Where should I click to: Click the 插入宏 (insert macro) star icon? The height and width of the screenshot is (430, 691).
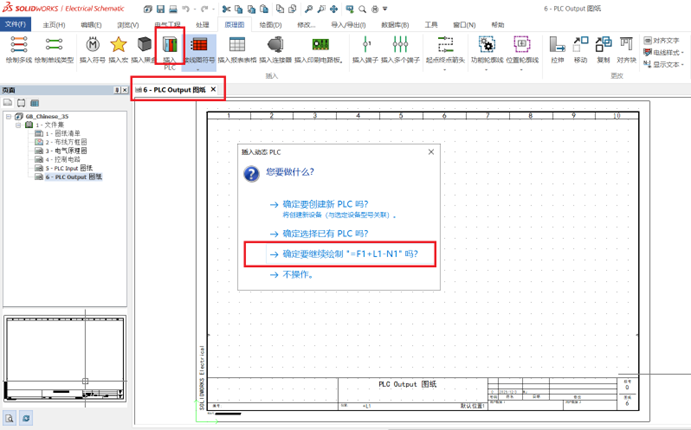(118, 44)
